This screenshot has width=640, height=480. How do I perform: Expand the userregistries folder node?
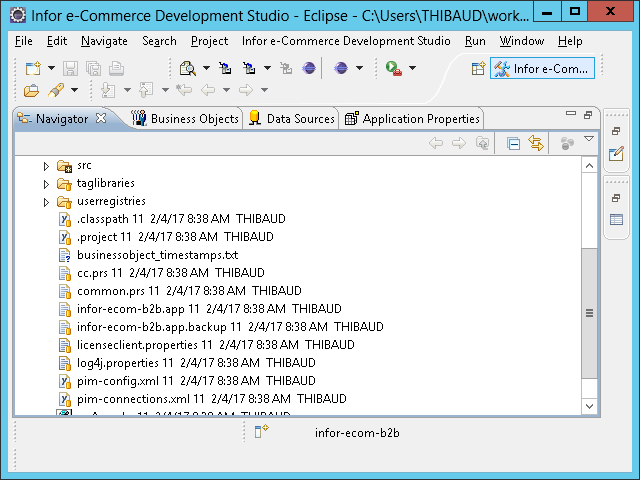point(46,202)
